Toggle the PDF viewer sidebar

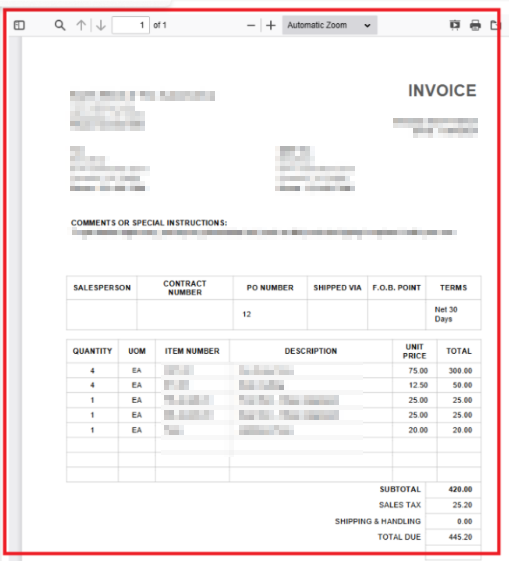[19, 25]
